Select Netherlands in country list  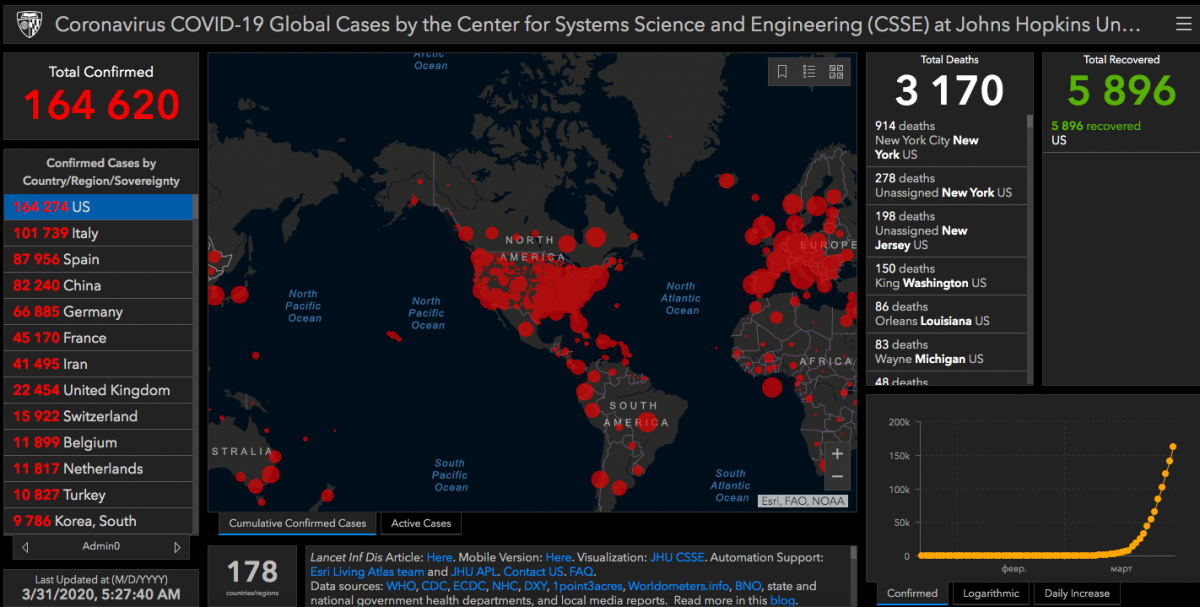click(98, 468)
